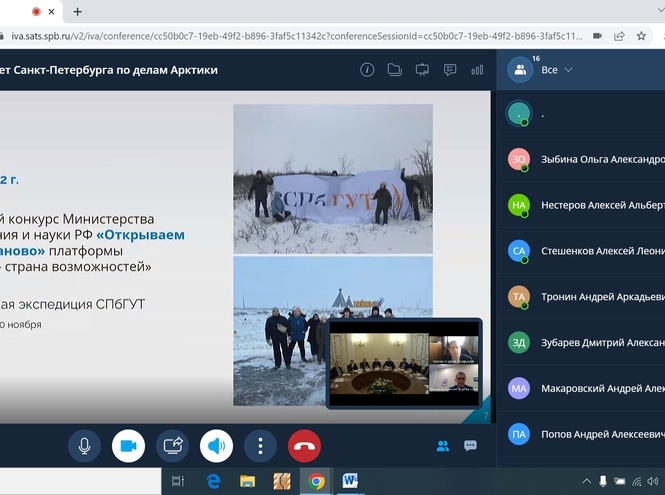Open Task View on the taskbar
The height and width of the screenshot is (495, 665).
coord(178,481)
